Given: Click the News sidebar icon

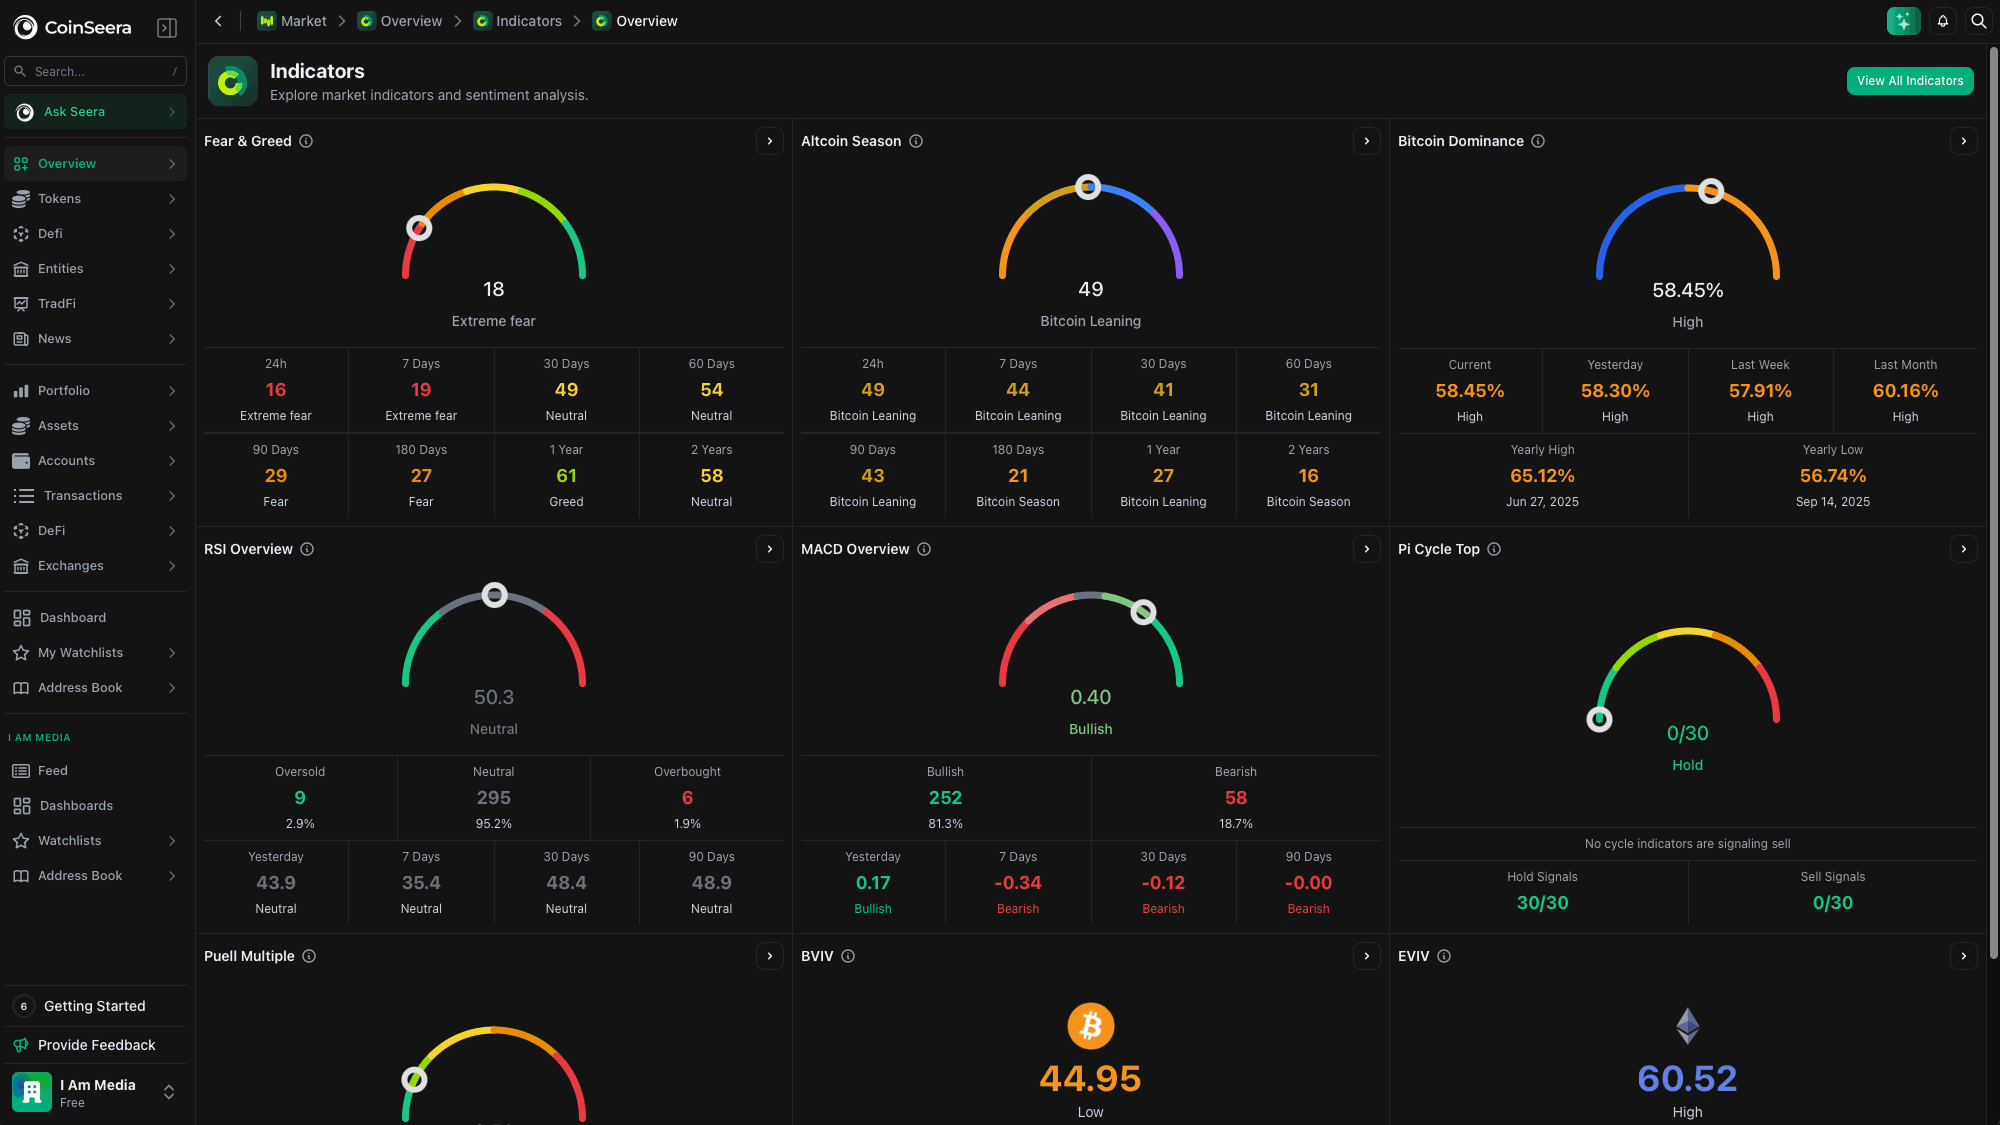Looking at the screenshot, I should pyautogui.click(x=21, y=339).
